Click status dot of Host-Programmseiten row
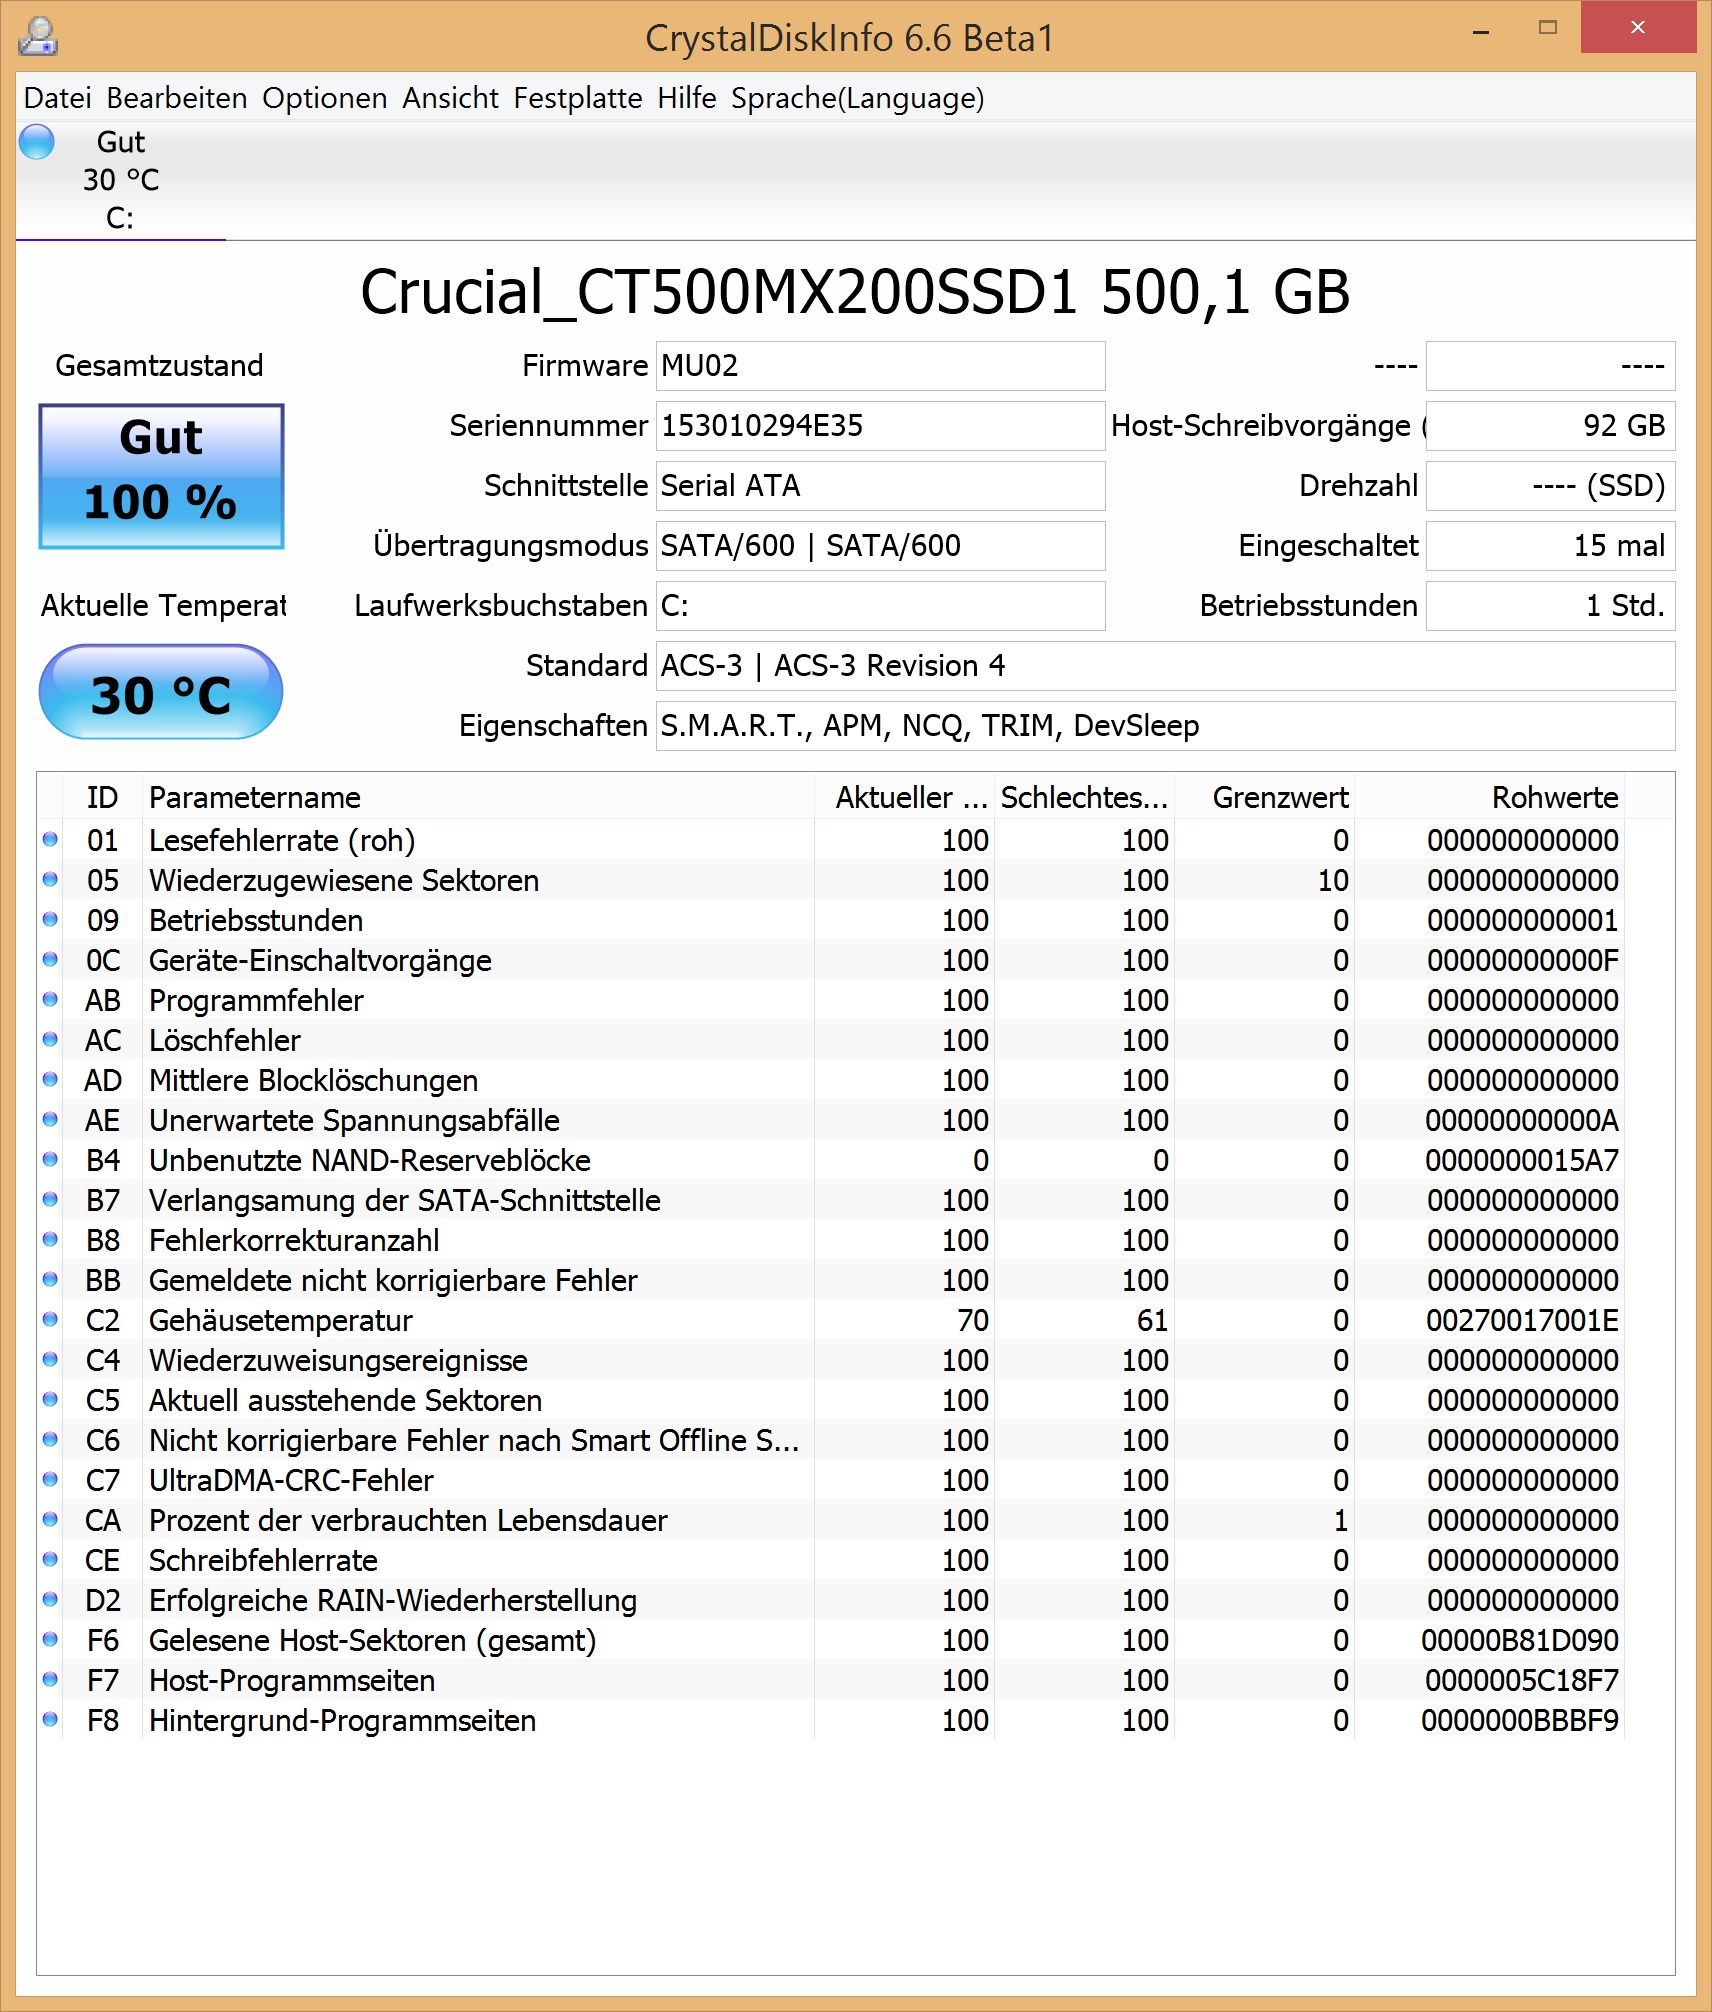The image size is (1712, 2012). tap(50, 1680)
